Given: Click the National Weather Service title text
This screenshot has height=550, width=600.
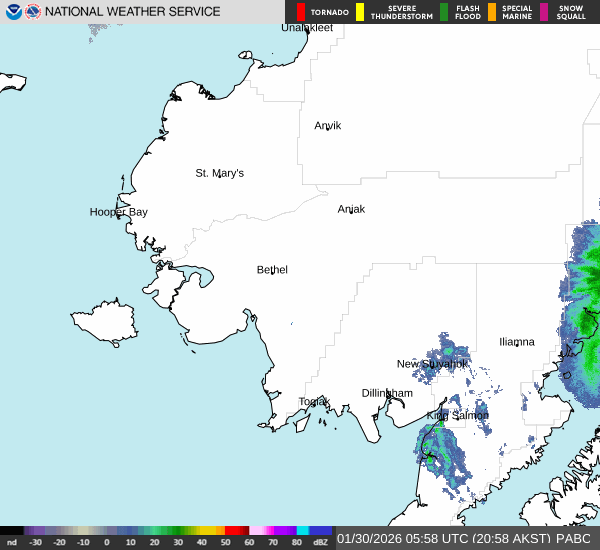Looking at the screenshot, I should point(133,12).
